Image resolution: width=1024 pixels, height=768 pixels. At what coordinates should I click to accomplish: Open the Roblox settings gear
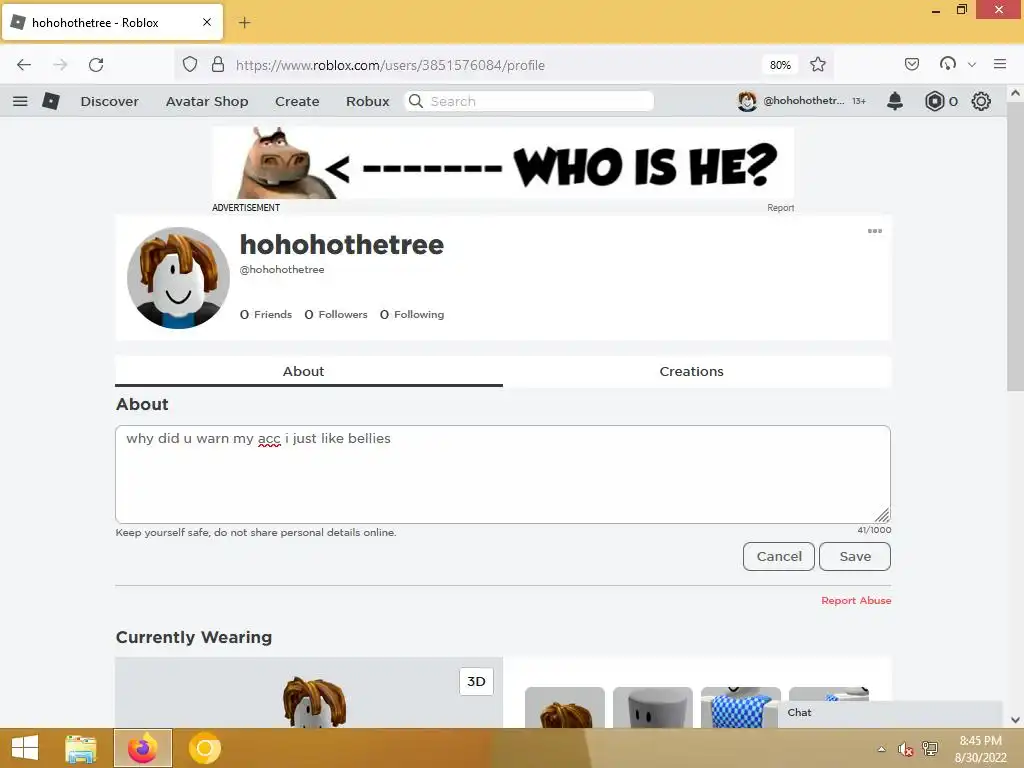(981, 101)
